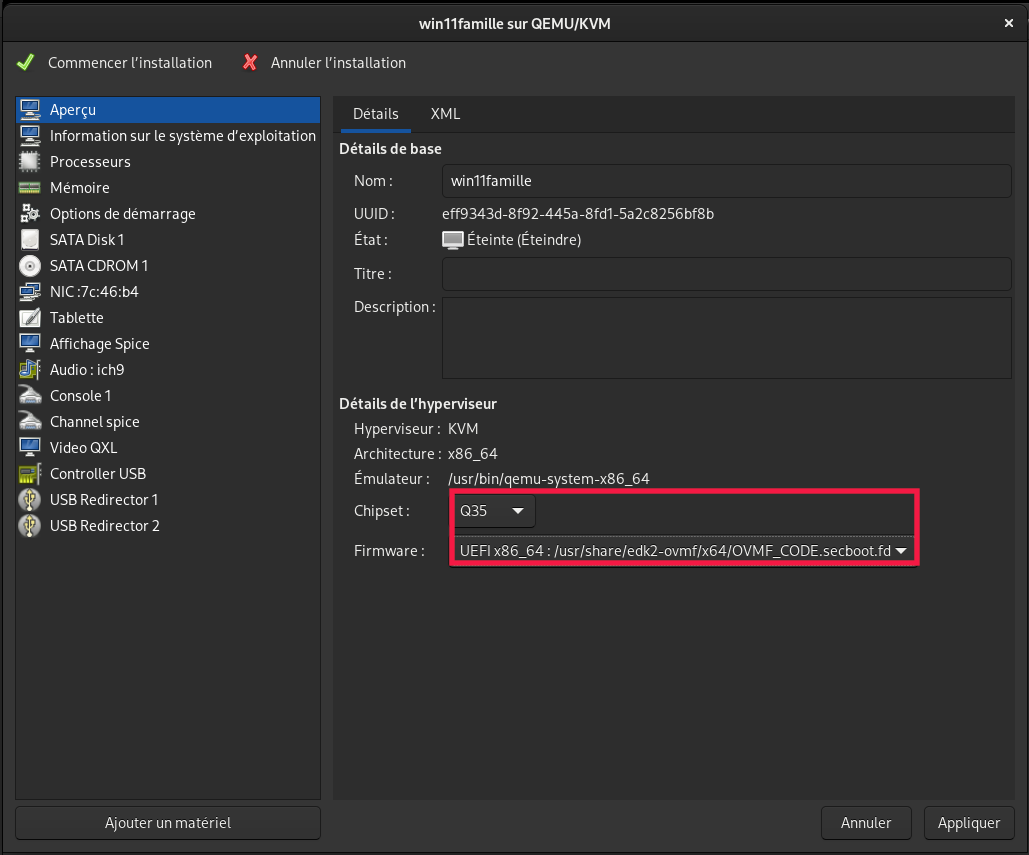Click Ajouter un matériel button
Image resolution: width=1029 pixels, height=855 pixels.
[168, 823]
